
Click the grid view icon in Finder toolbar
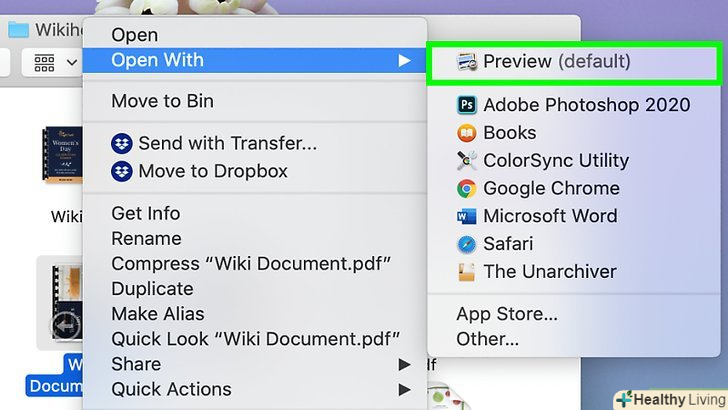[45, 63]
